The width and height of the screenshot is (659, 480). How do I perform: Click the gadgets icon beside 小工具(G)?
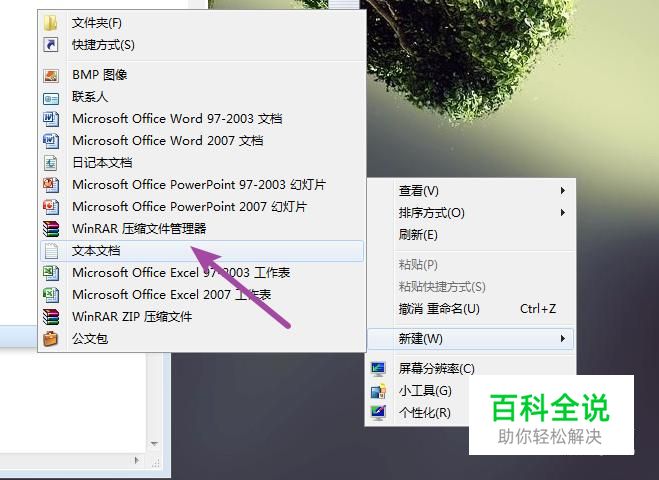(x=378, y=391)
